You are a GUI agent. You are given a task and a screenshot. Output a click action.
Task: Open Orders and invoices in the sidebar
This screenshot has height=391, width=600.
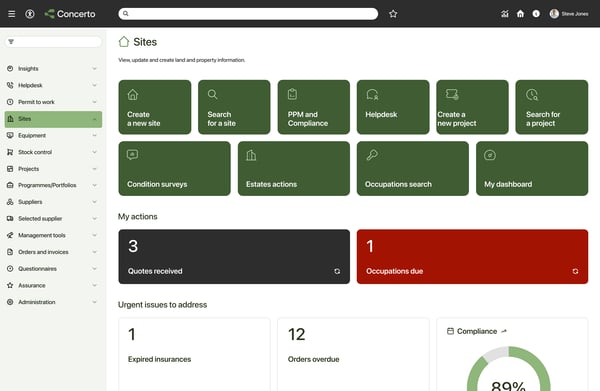point(53,252)
